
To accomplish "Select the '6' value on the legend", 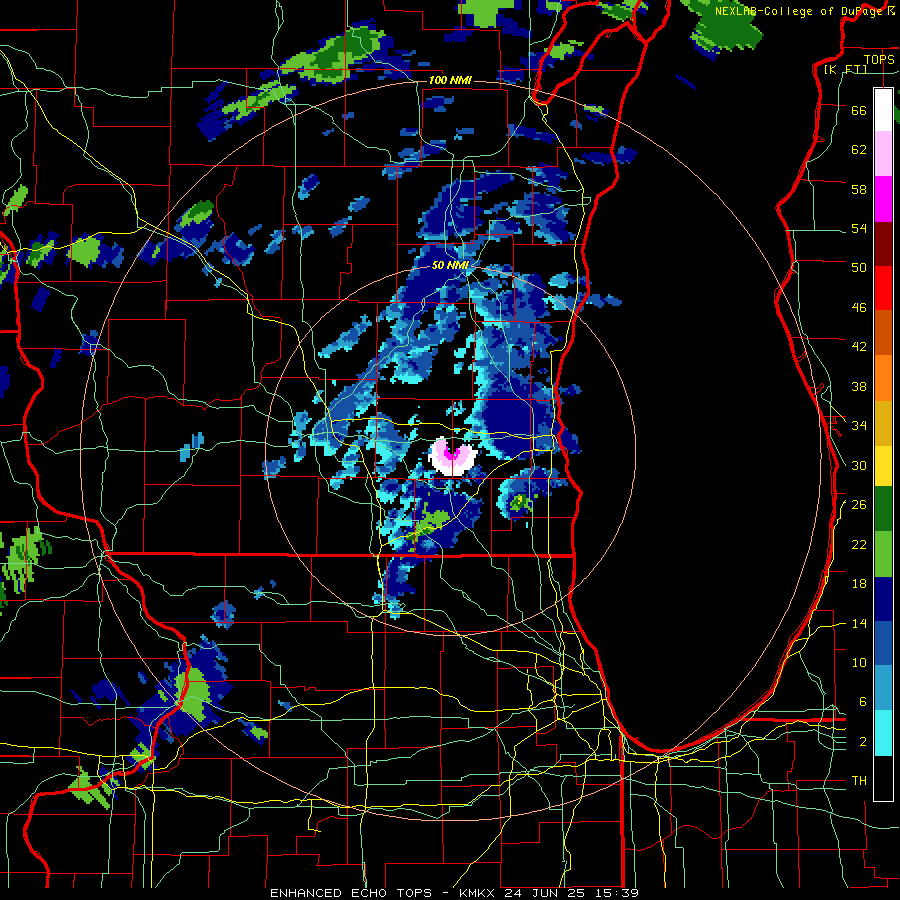I will (x=863, y=702).
